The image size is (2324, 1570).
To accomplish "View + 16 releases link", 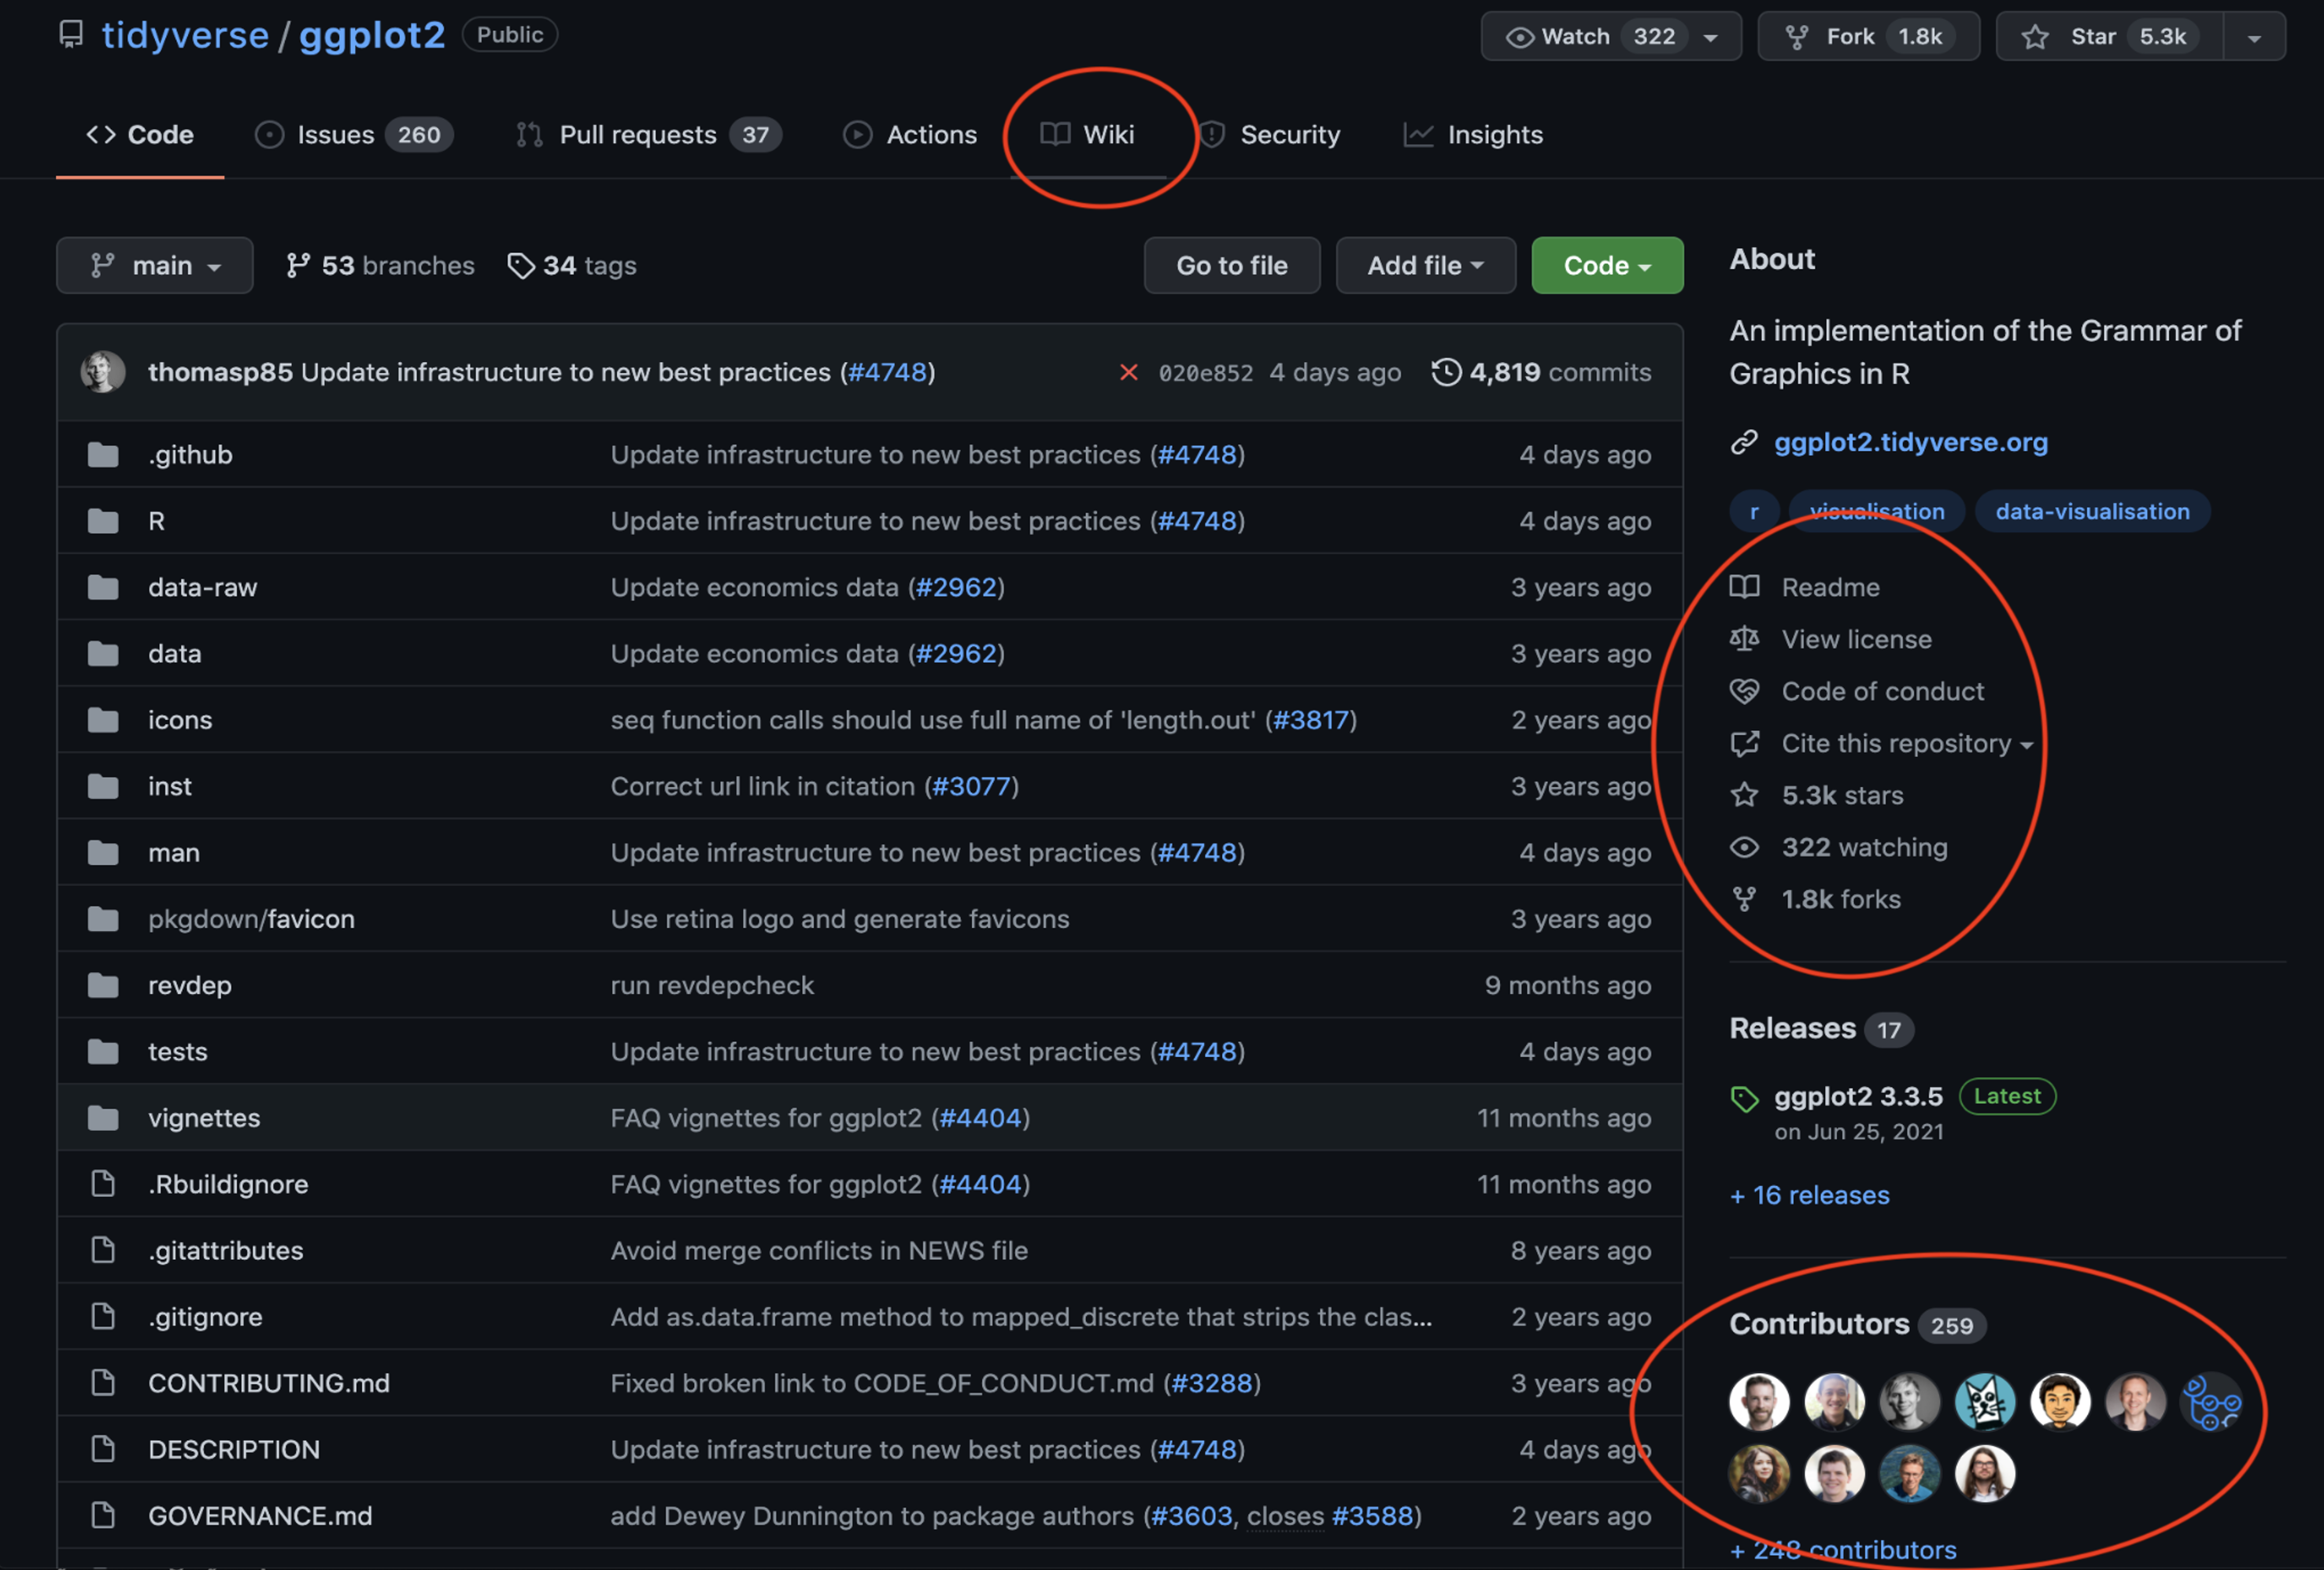I will coord(1810,1196).
